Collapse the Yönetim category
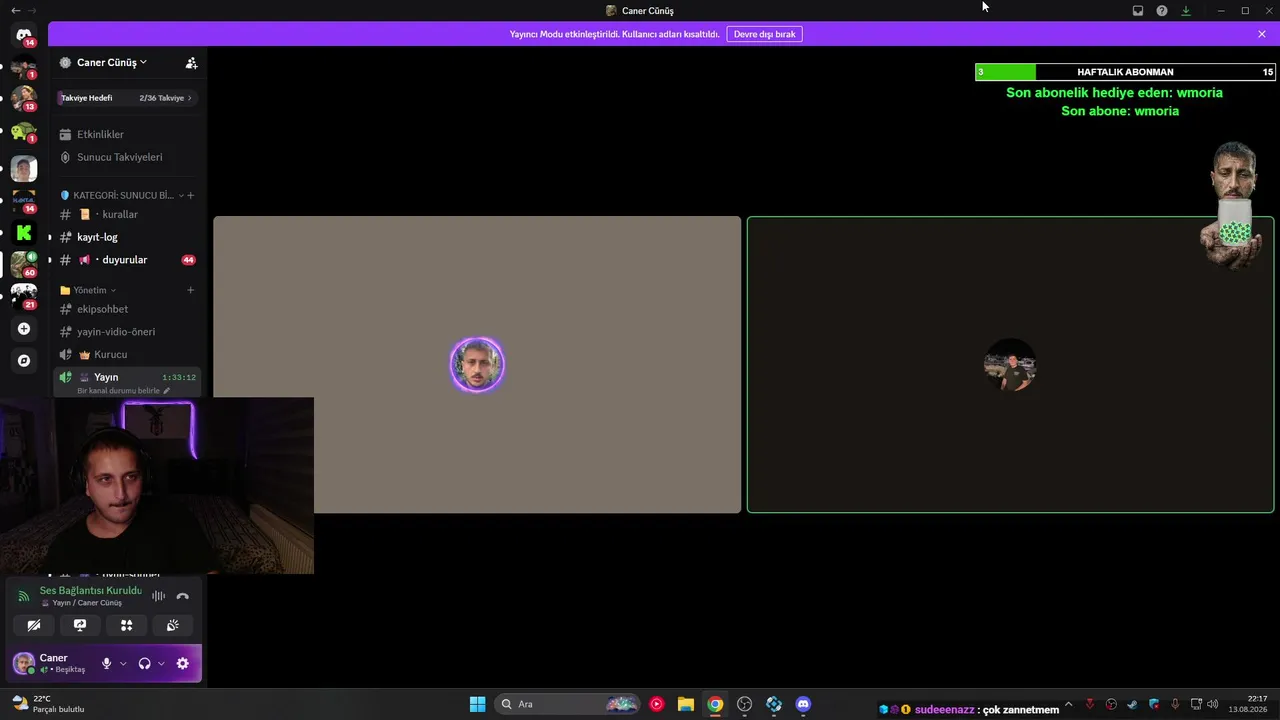The height and width of the screenshot is (720, 1280). click(x=89, y=290)
